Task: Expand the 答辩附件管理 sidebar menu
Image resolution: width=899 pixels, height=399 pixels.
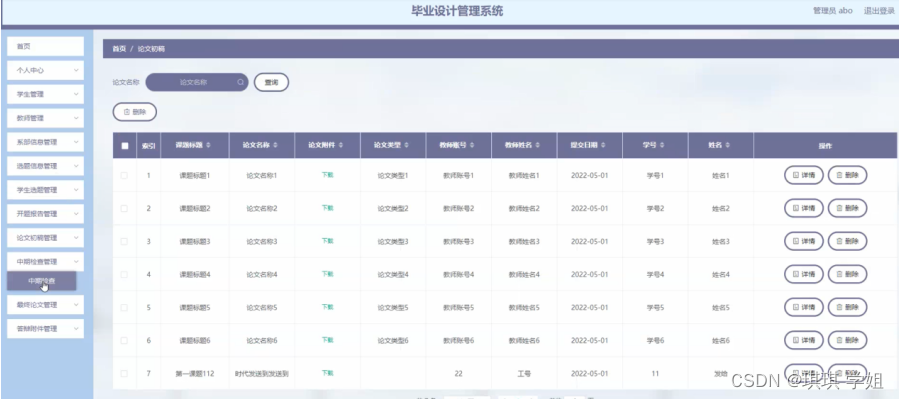Action: [45, 329]
